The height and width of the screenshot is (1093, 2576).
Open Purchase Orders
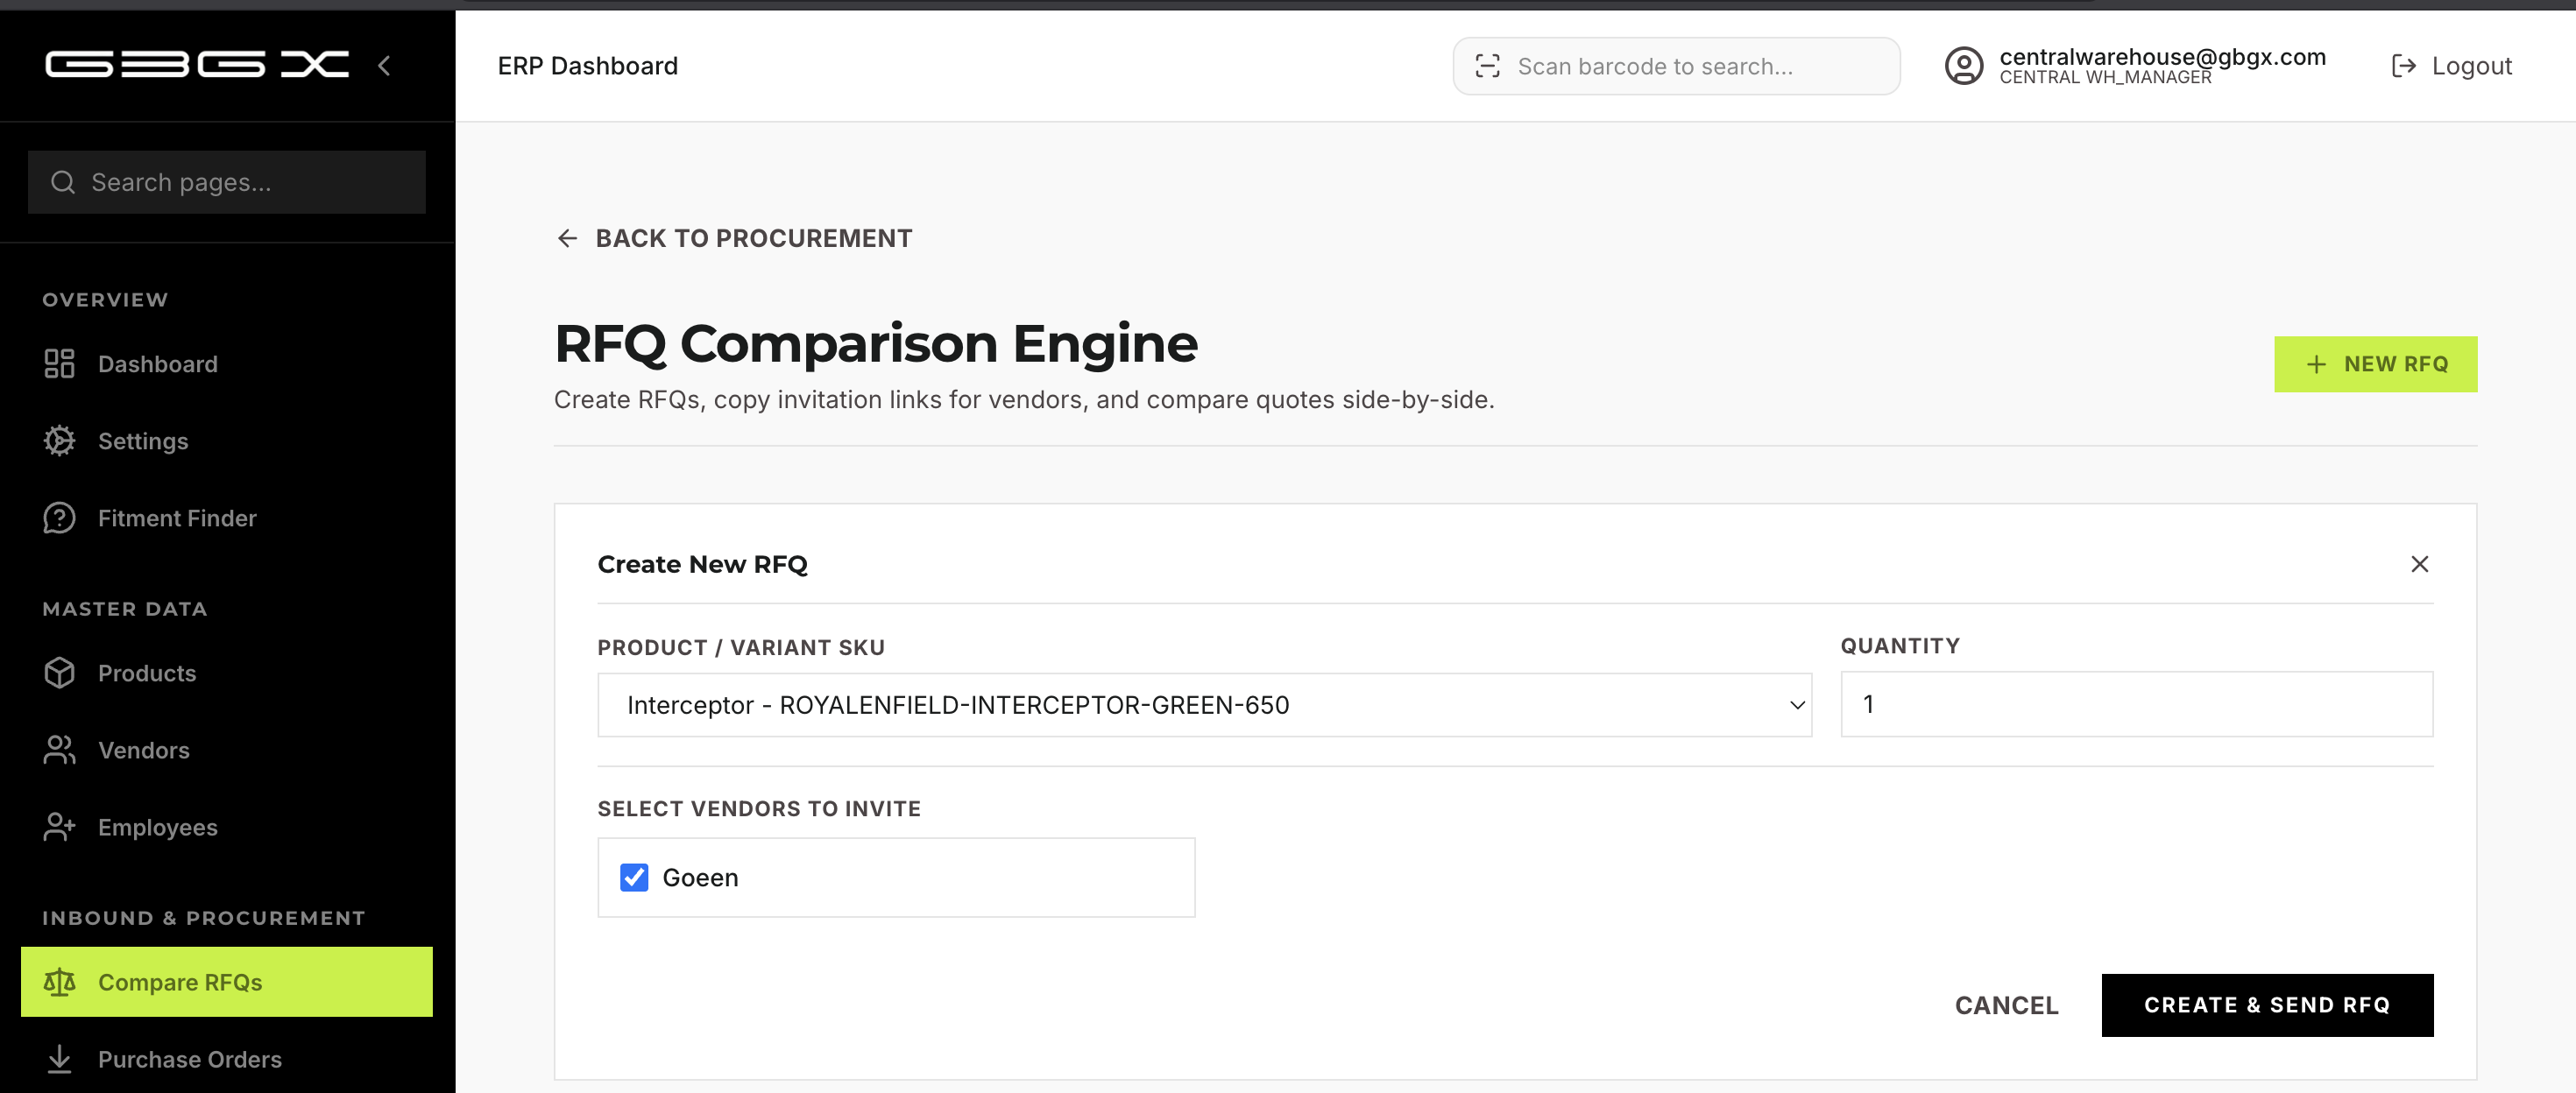tap(227, 1059)
